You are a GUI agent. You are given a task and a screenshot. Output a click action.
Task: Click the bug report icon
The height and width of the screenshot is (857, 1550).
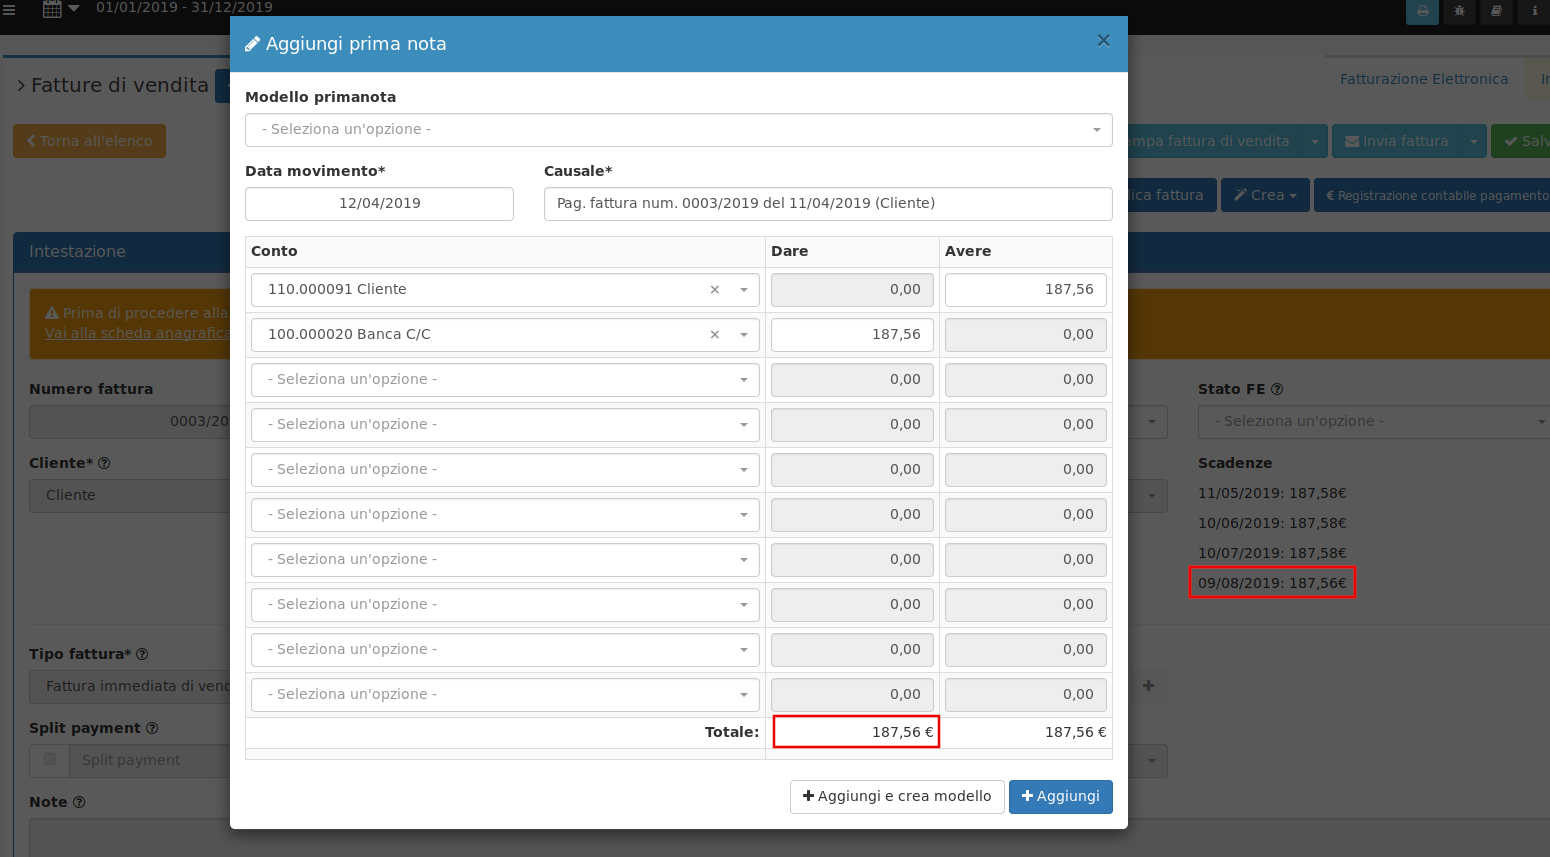[1459, 12]
